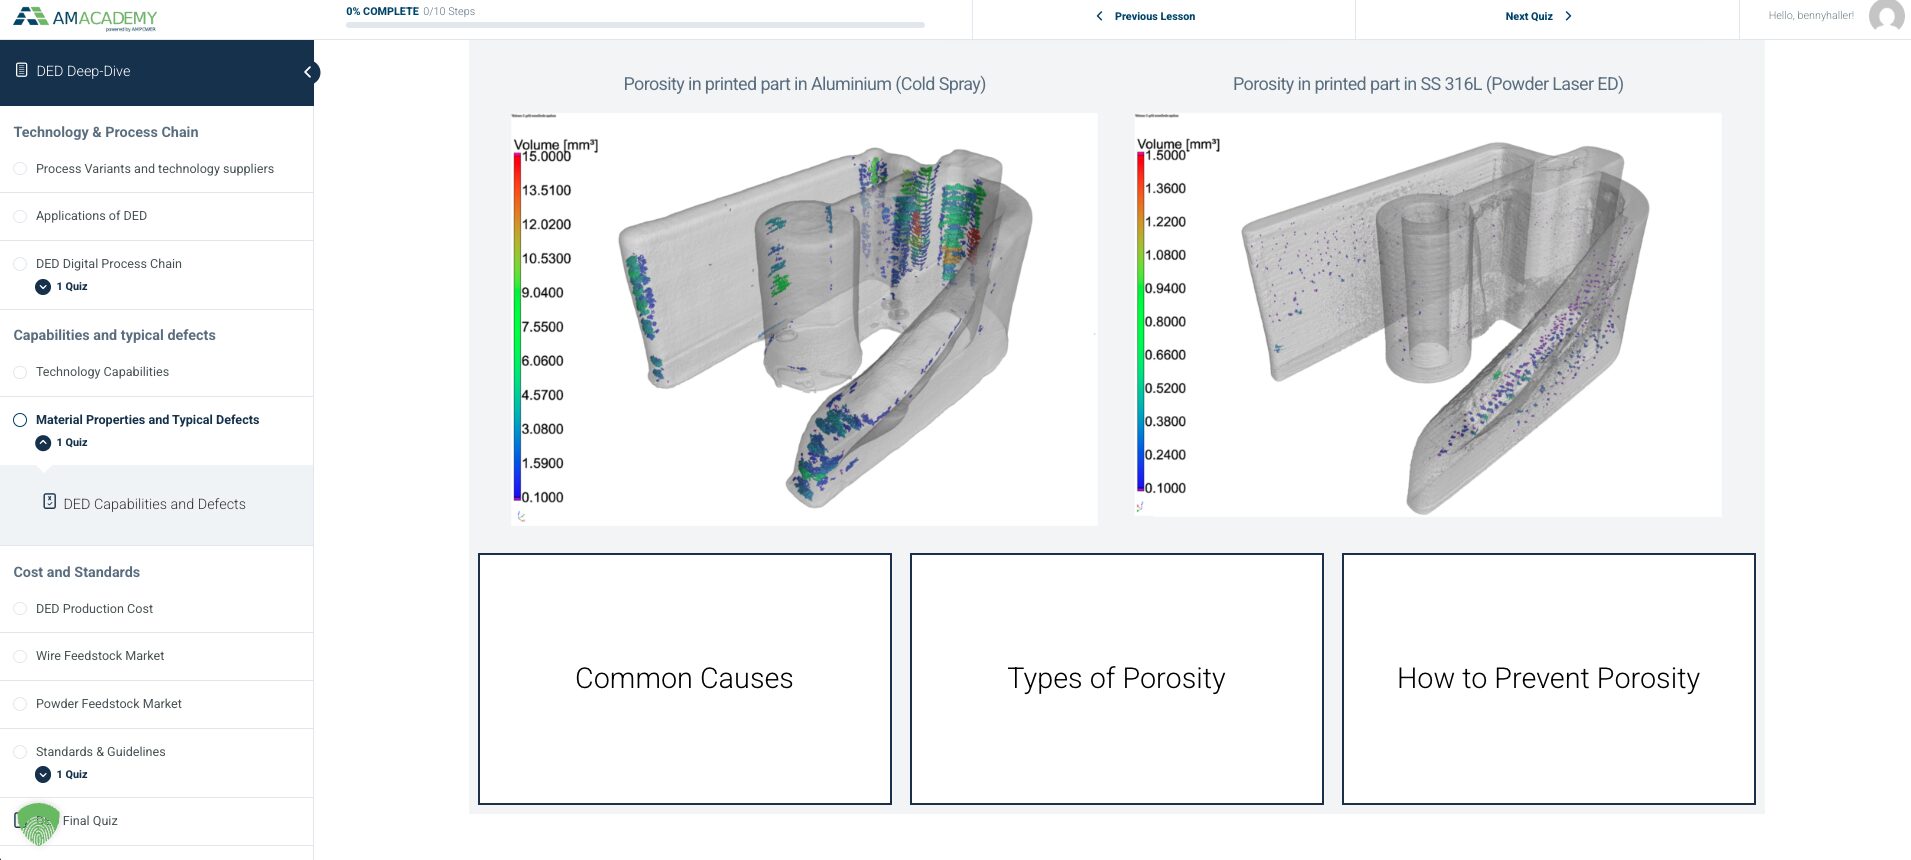This screenshot has width=1911, height=860.
Task: Open the Powder Feedstock Market lesson
Action: point(109,704)
